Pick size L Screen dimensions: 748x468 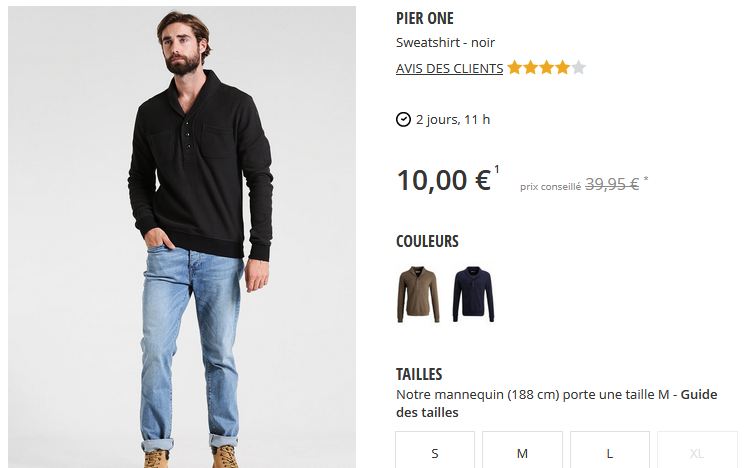tap(609, 452)
